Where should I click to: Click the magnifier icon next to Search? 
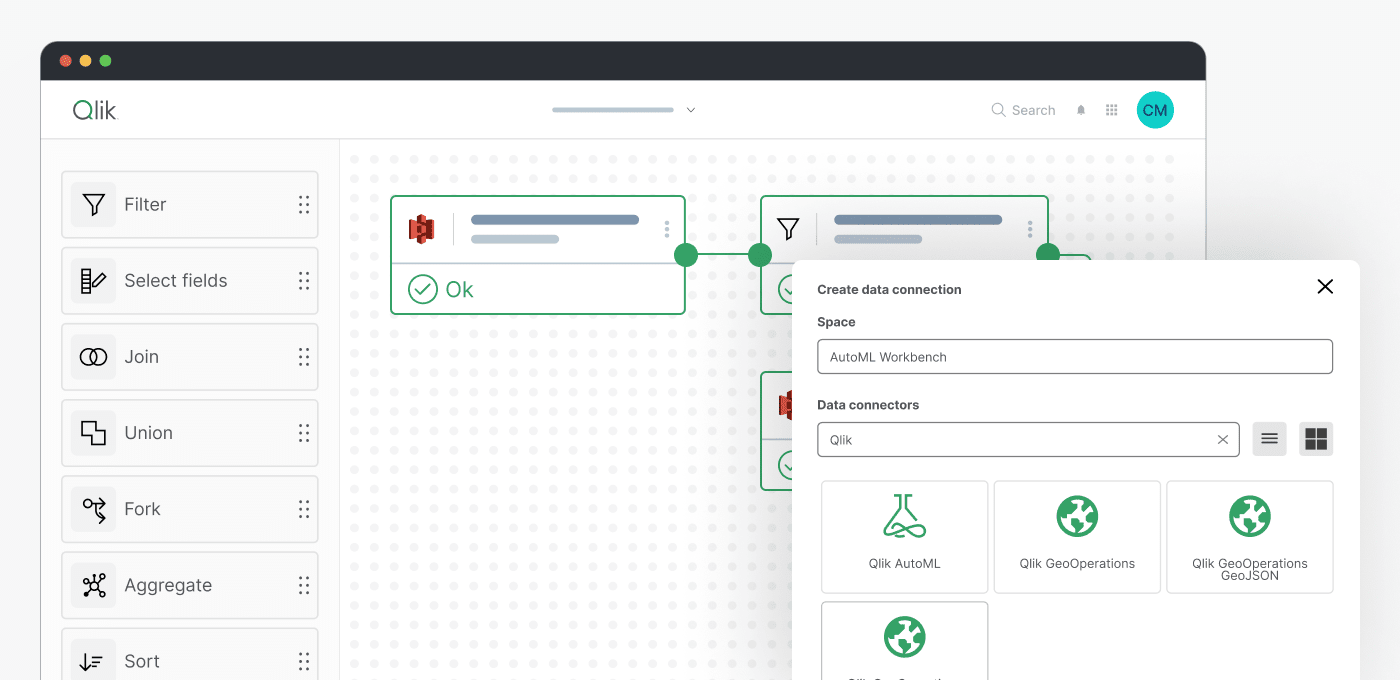[x=998, y=110]
